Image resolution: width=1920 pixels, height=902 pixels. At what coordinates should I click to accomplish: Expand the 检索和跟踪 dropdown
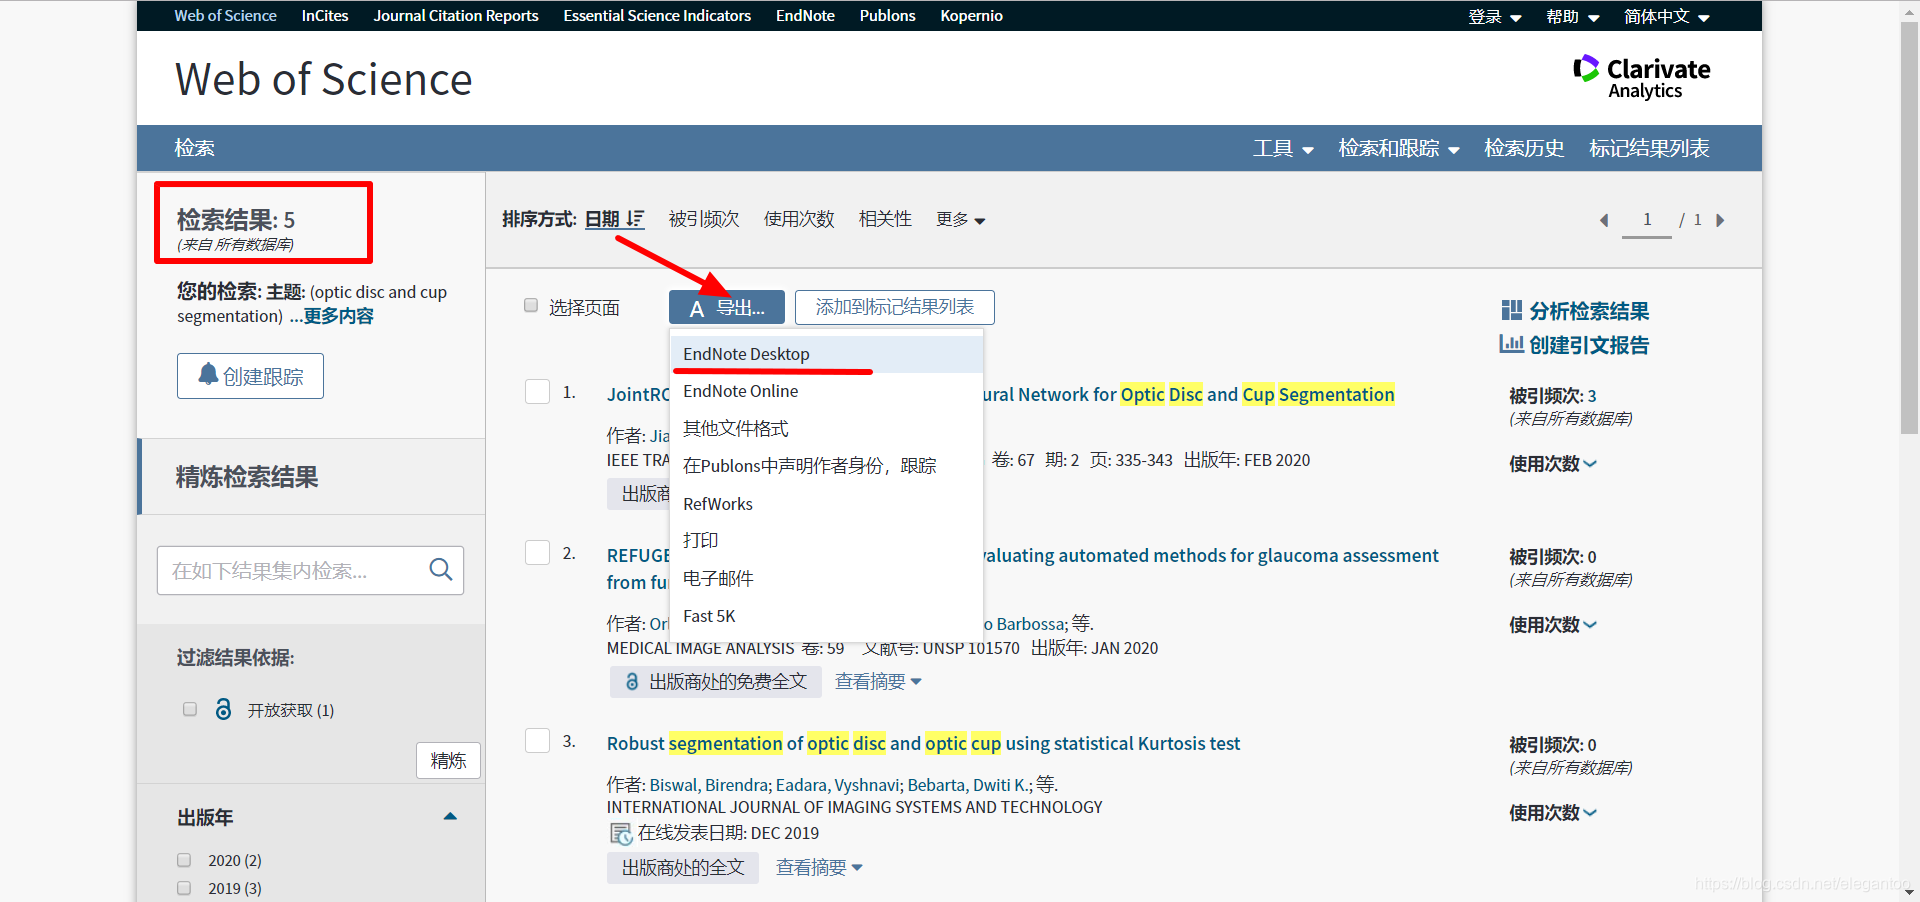coord(1399,148)
